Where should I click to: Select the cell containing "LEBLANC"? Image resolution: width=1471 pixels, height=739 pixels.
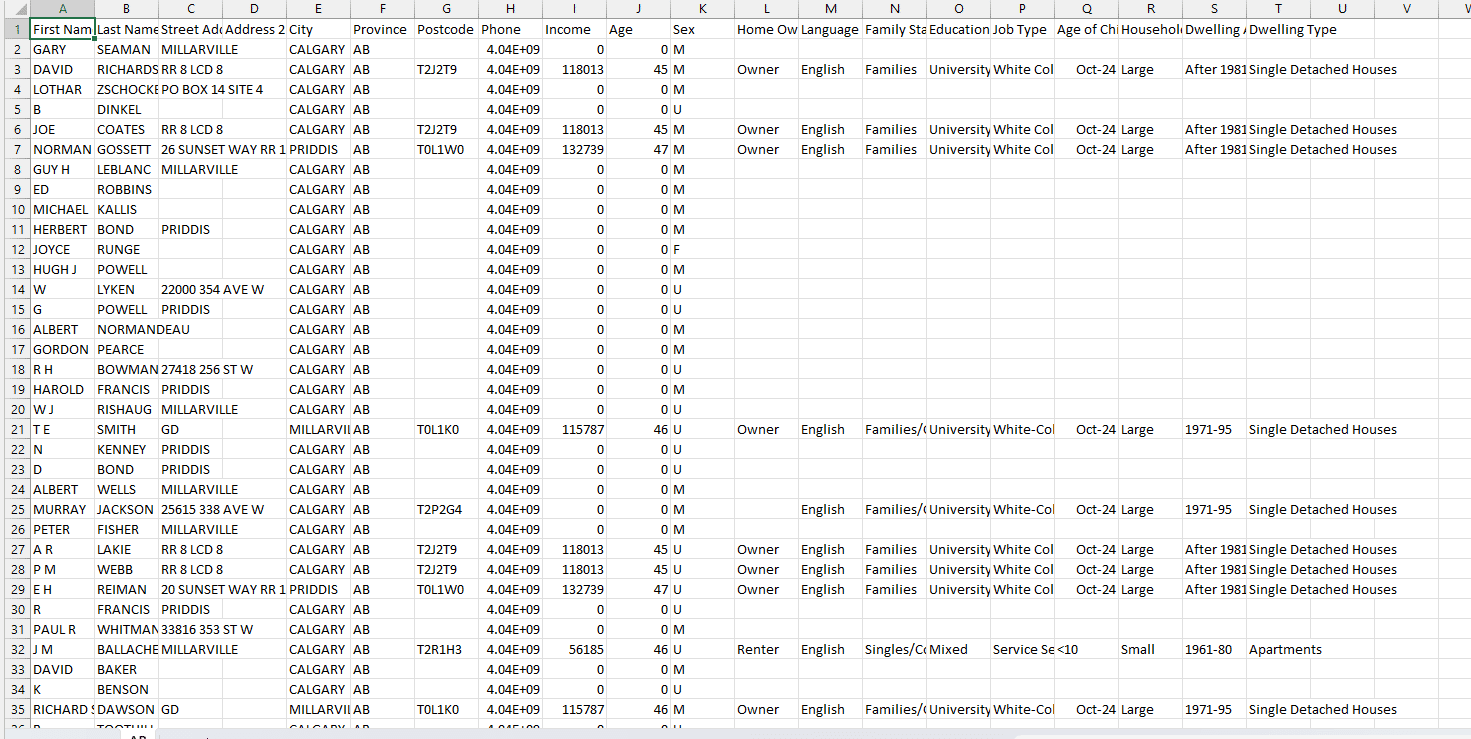tap(127, 169)
